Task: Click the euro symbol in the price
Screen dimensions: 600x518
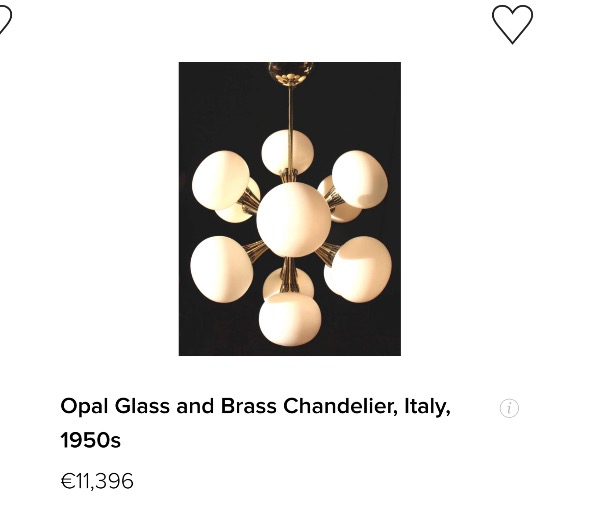Action: 68,482
